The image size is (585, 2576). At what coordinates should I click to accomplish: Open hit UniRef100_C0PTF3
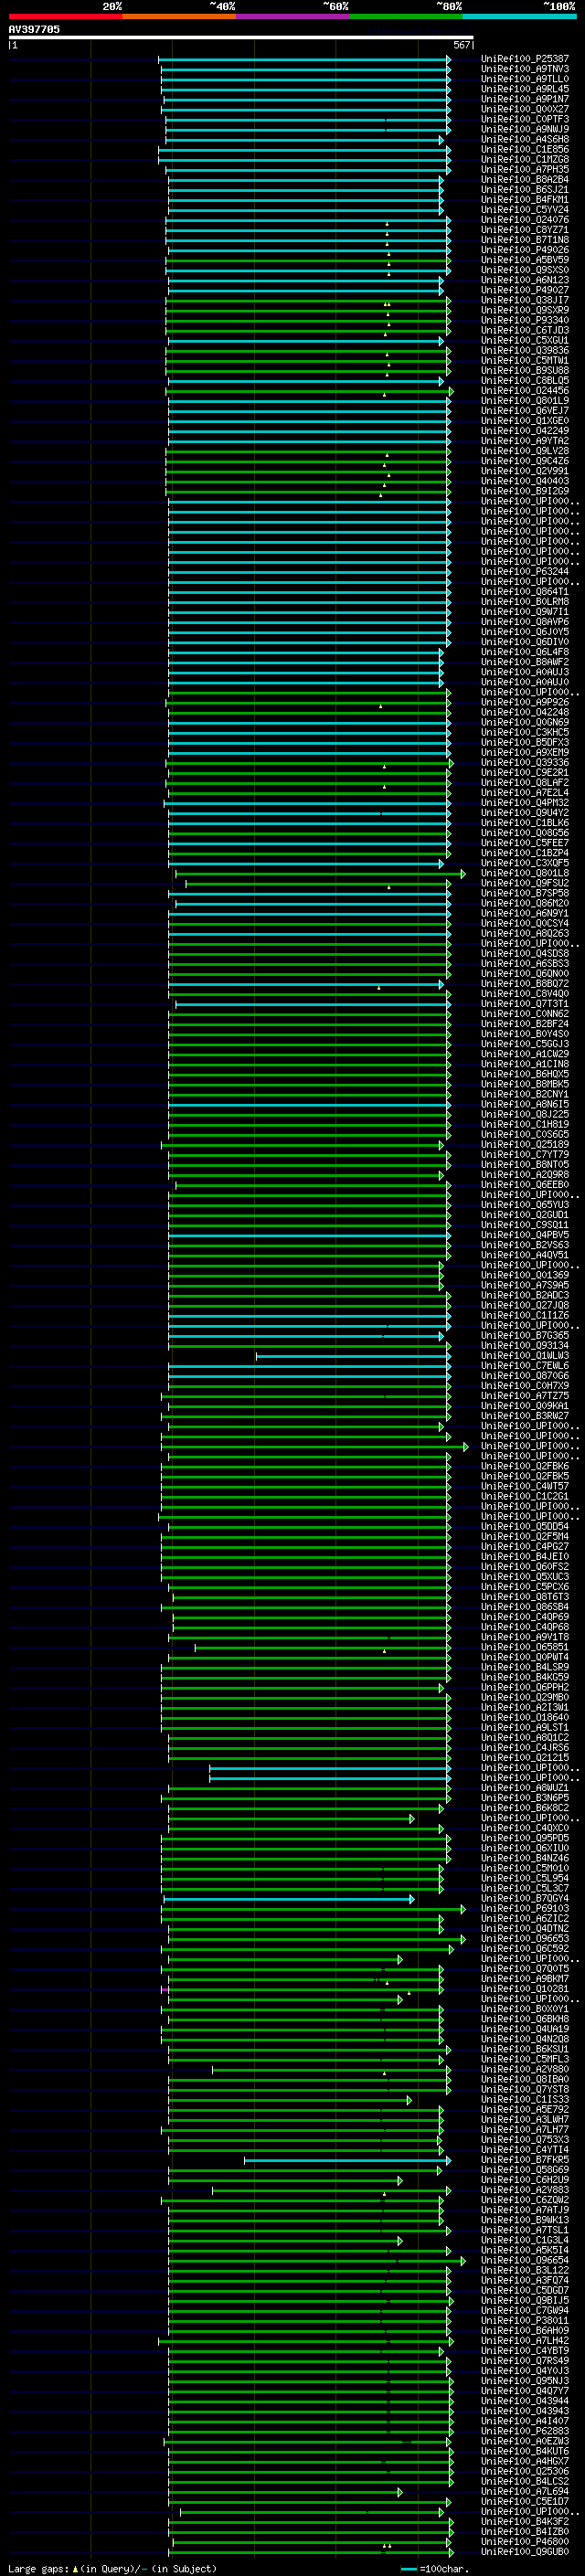click(x=525, y=119)
